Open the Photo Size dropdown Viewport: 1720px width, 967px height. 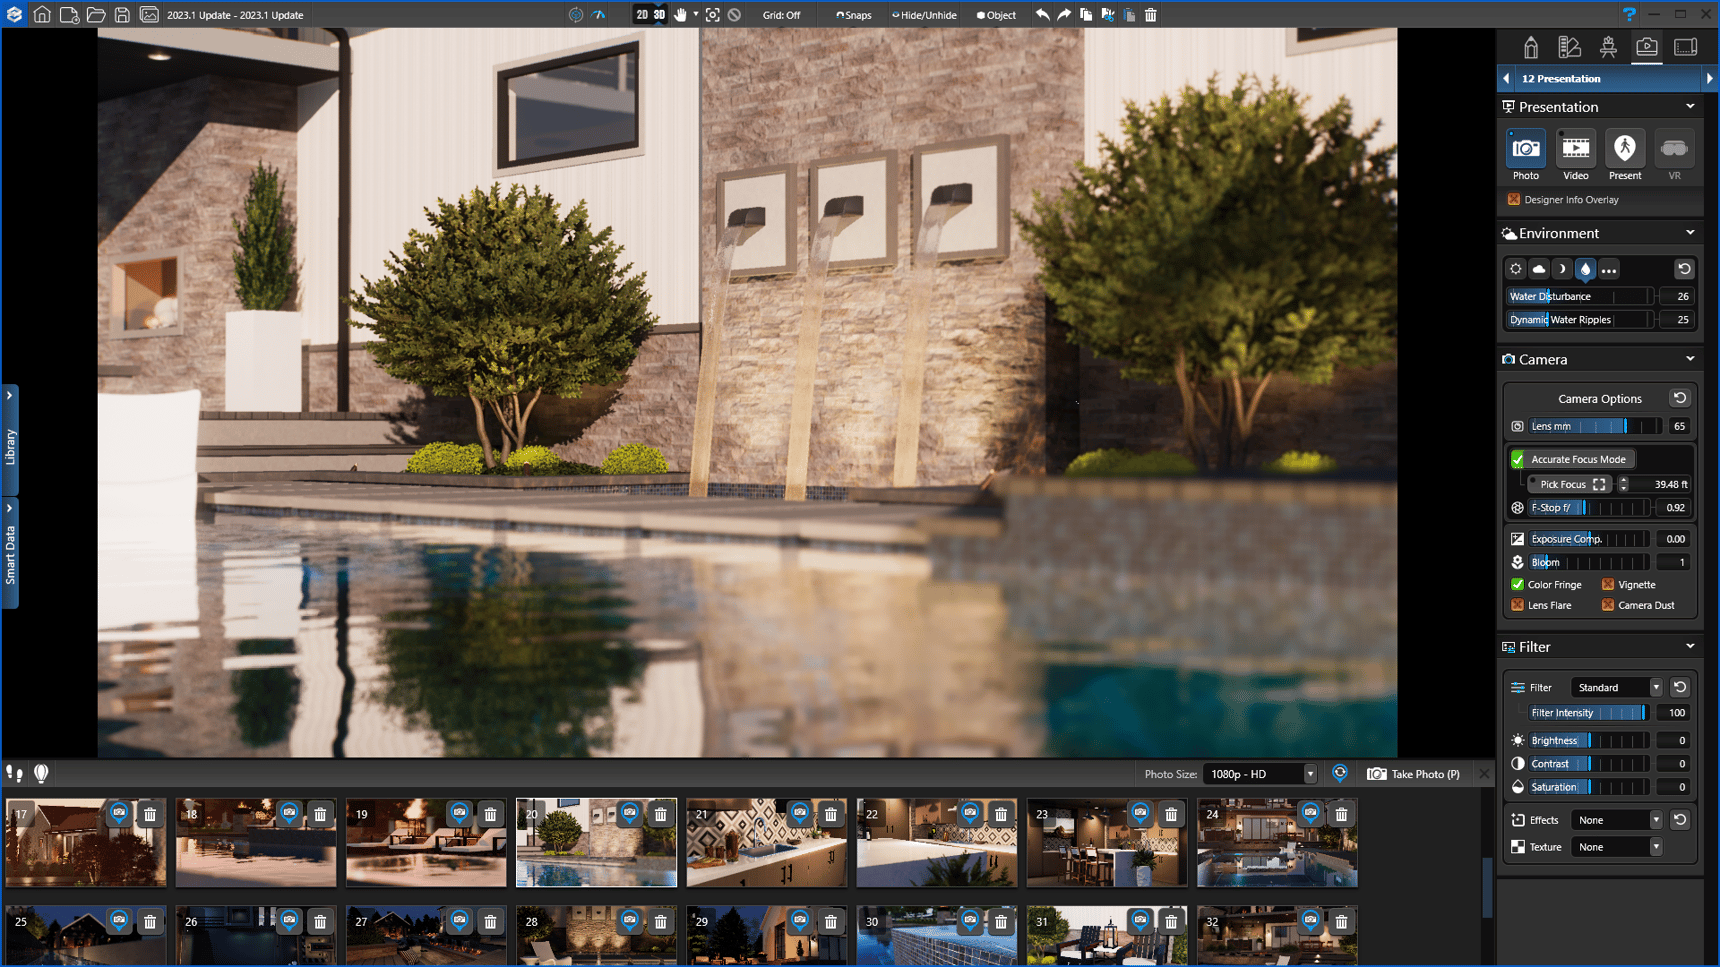pyautogui.click(x=1260, y=774)
